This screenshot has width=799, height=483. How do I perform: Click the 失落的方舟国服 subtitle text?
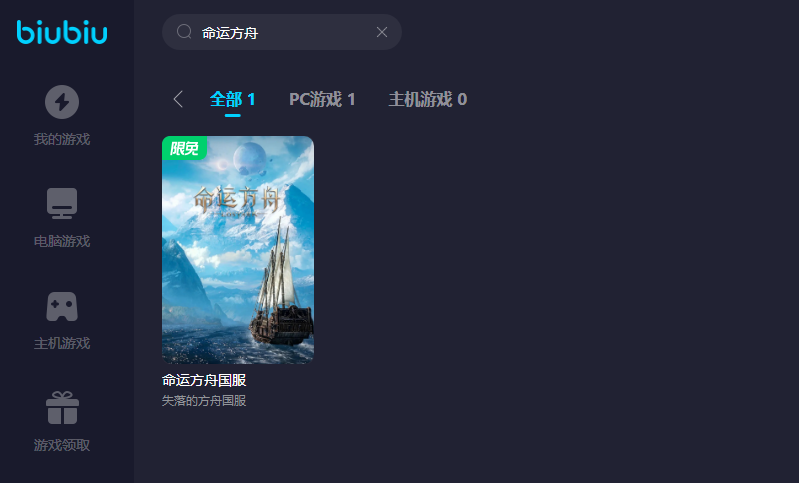(204, 400)
